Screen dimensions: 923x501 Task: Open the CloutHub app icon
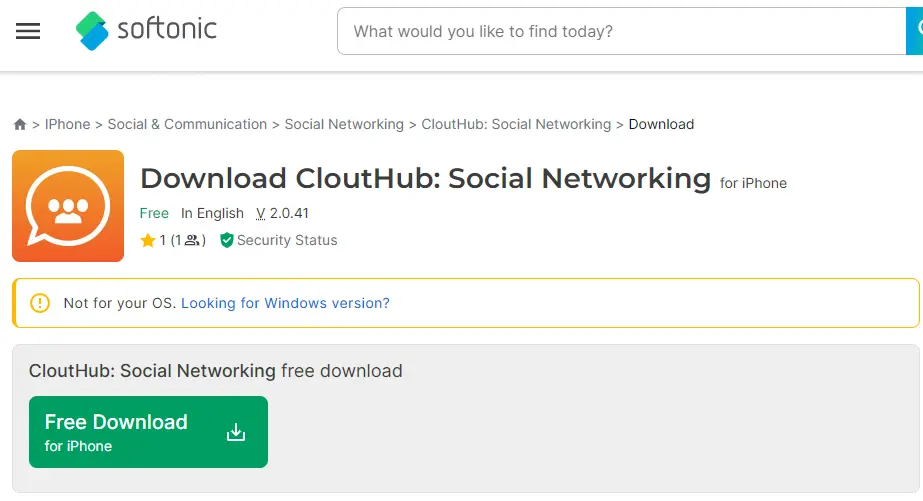pos(68,205)
